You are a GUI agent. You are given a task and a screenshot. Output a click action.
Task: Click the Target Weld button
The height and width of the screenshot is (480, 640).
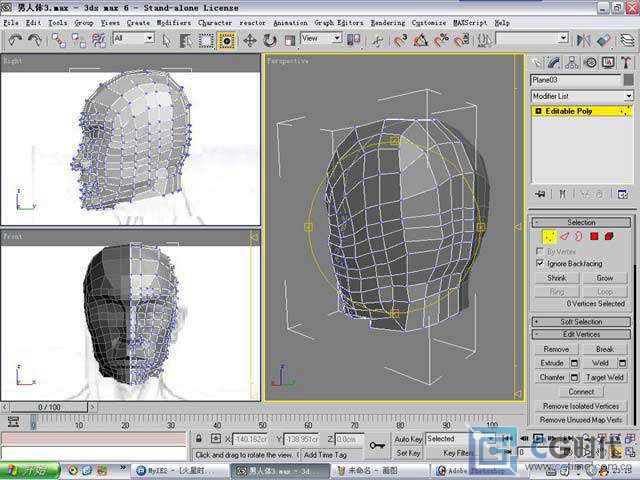[604, 378]
